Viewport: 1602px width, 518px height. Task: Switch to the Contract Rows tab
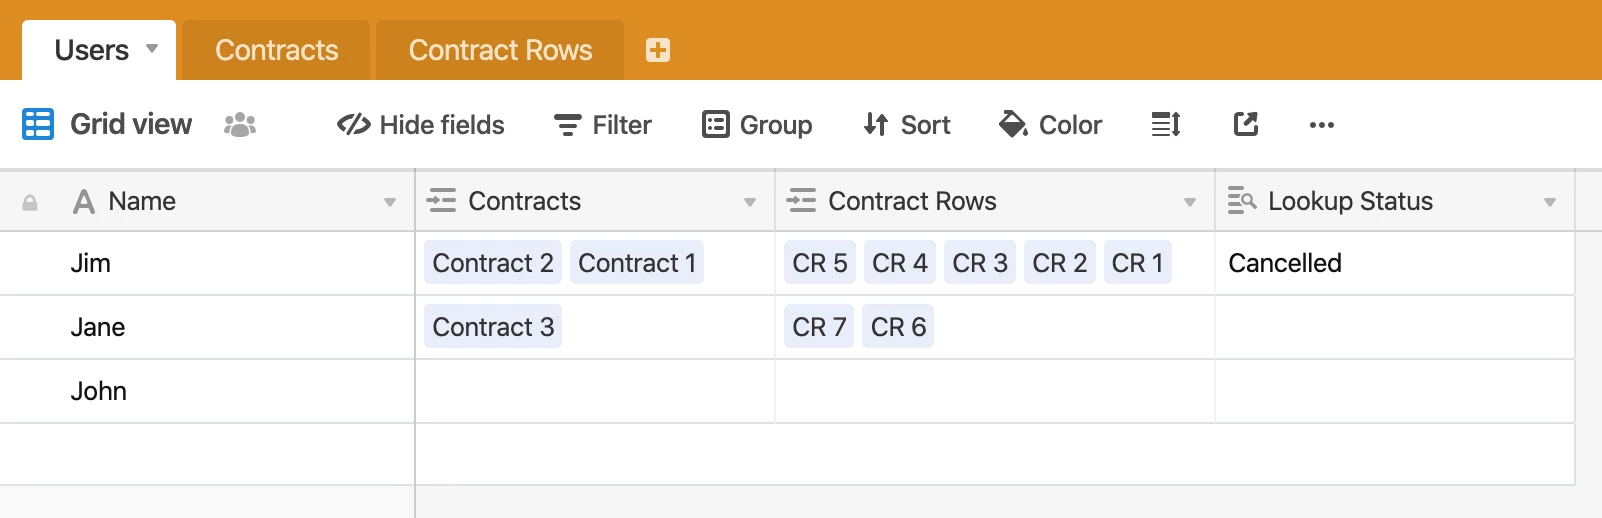(x=500, y=50)
